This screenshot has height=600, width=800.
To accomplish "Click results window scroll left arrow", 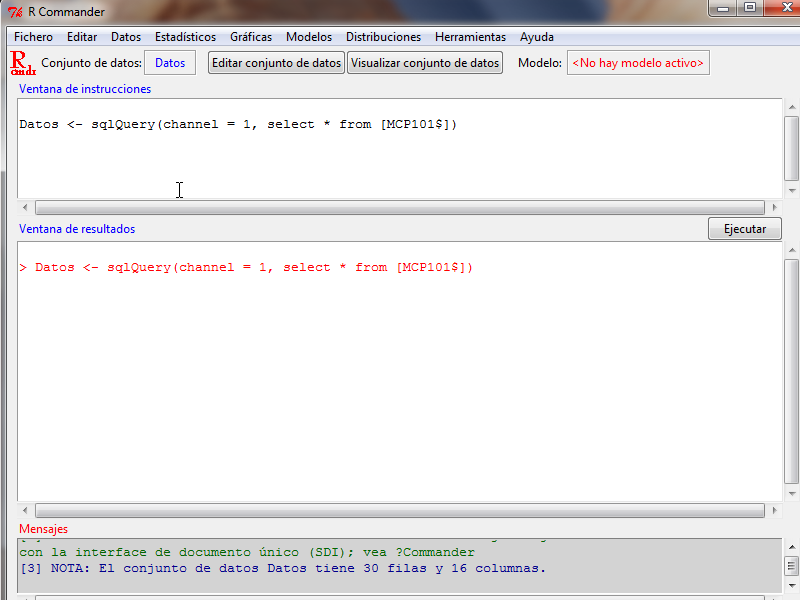I will pos(25,510).
